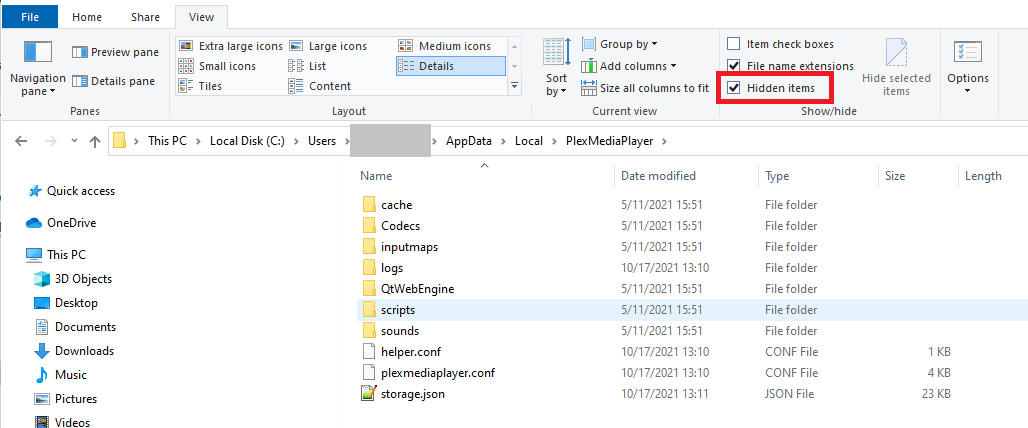This screenshot has width=1028, height=428.
Task: Expand the chevron after PlexMediaPlayer
Action: (x=665, y=141)
